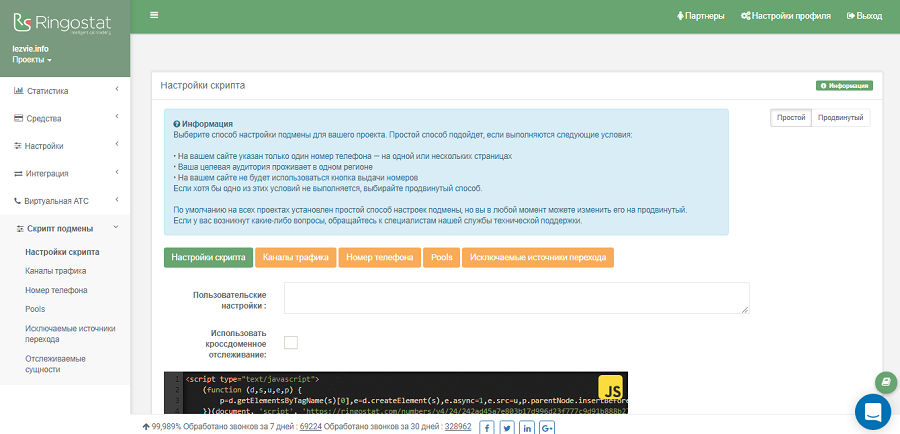Click the Ringostat logo

click(63, 24)
